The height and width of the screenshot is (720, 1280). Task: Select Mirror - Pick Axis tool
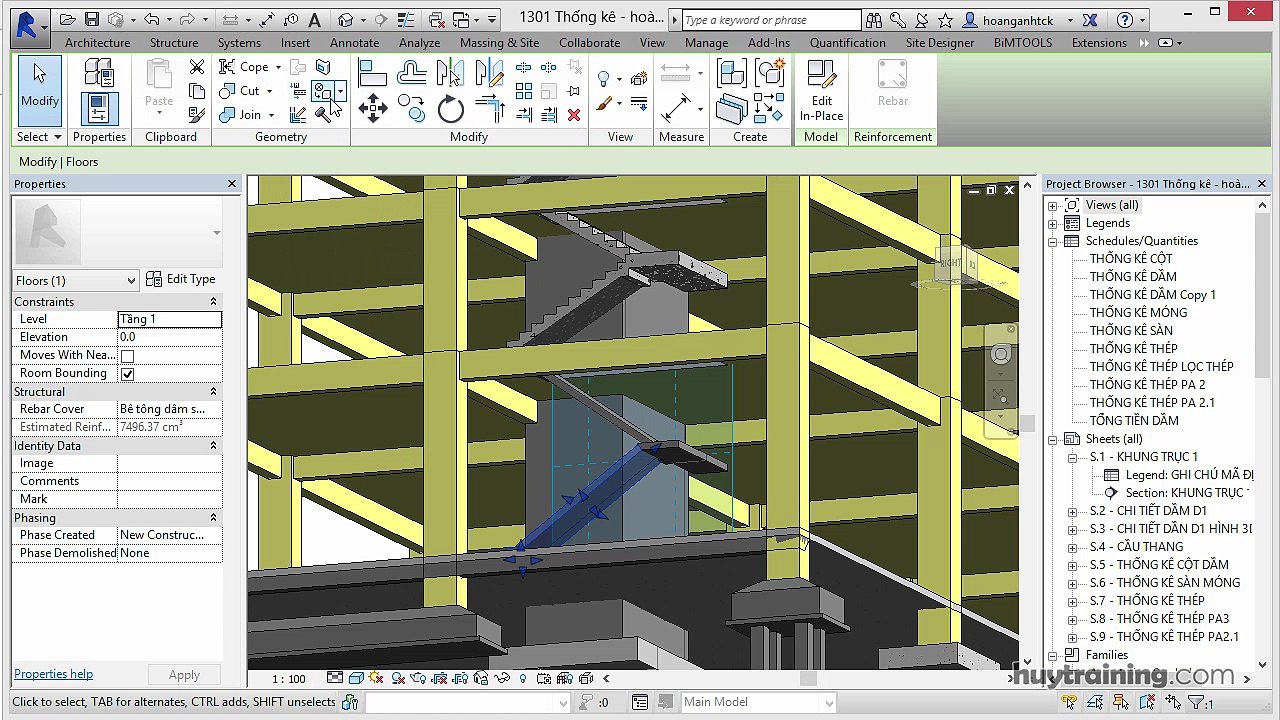click(x=449, y=73)
